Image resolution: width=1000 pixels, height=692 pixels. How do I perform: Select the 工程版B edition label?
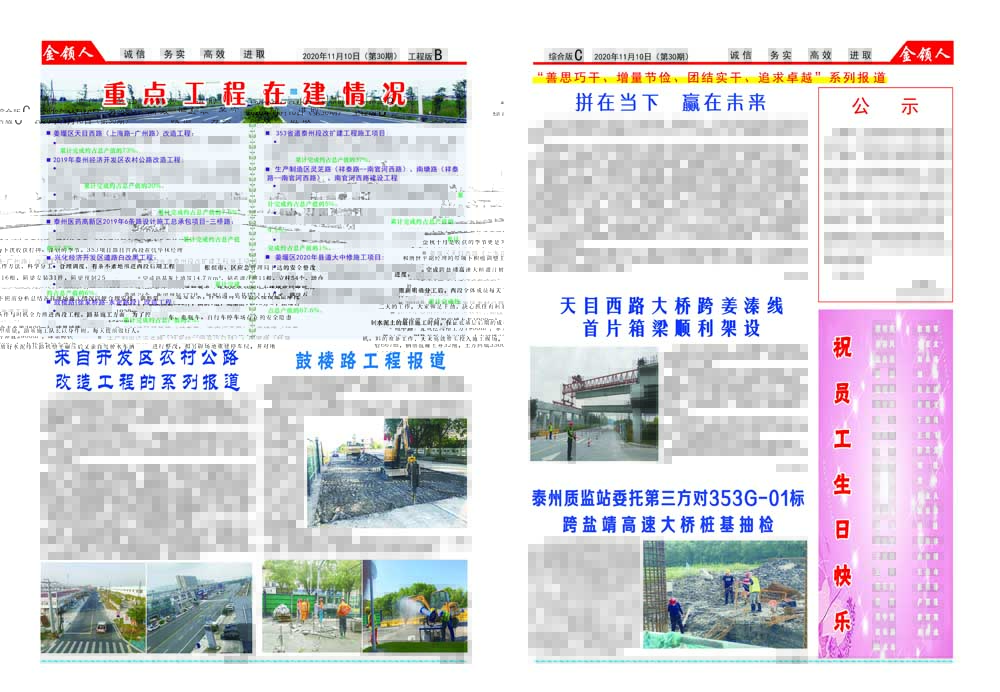(x=425, y=55)
